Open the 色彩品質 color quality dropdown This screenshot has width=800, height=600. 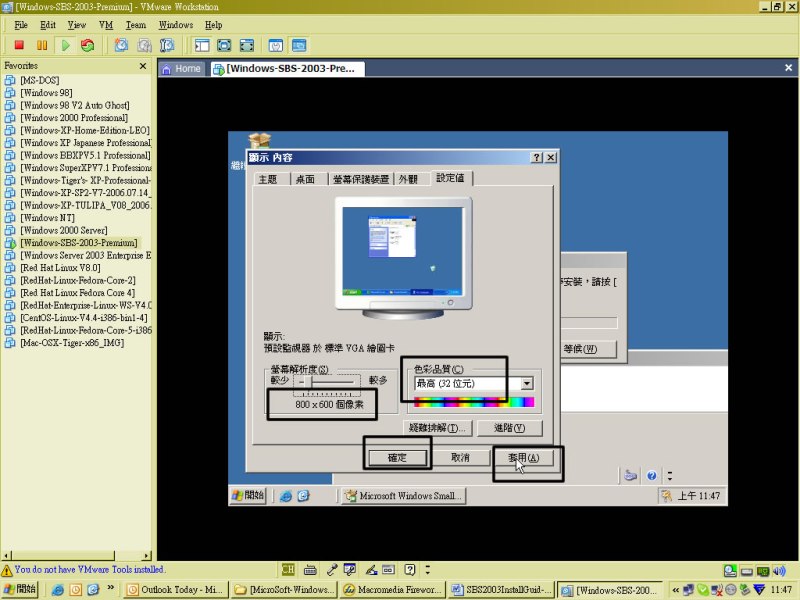[x=527, y=384]
